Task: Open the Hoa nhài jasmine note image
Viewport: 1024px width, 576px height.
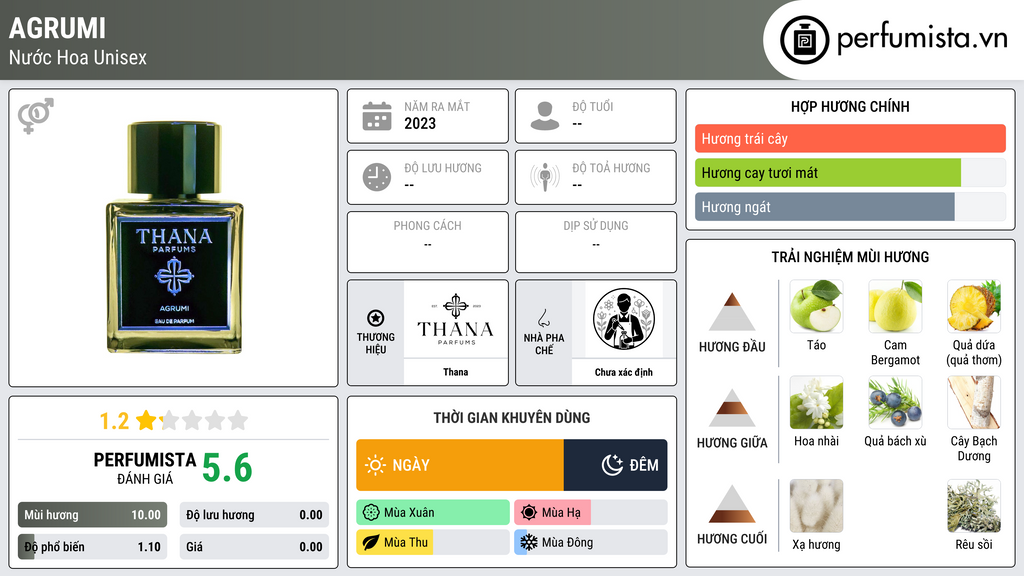Action: [x=816, y=402]
